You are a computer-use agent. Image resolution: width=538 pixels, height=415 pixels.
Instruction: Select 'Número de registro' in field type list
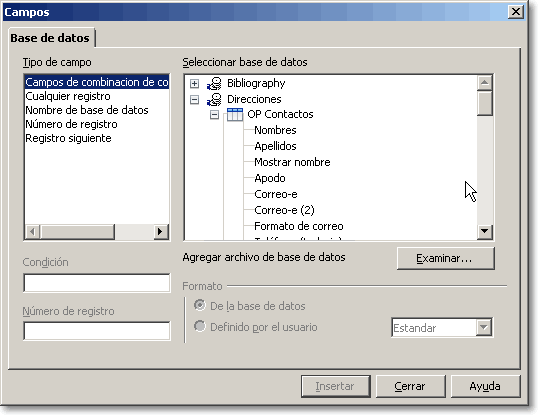97,124
